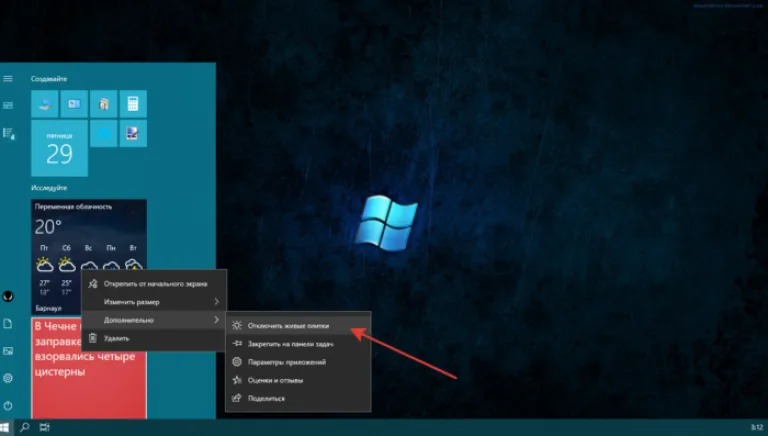This screenshot has width=768, height=436.
Task: Open the Pictures folder icon in Start sidebar
Action: pyautogui.click(x=8, y=351)
